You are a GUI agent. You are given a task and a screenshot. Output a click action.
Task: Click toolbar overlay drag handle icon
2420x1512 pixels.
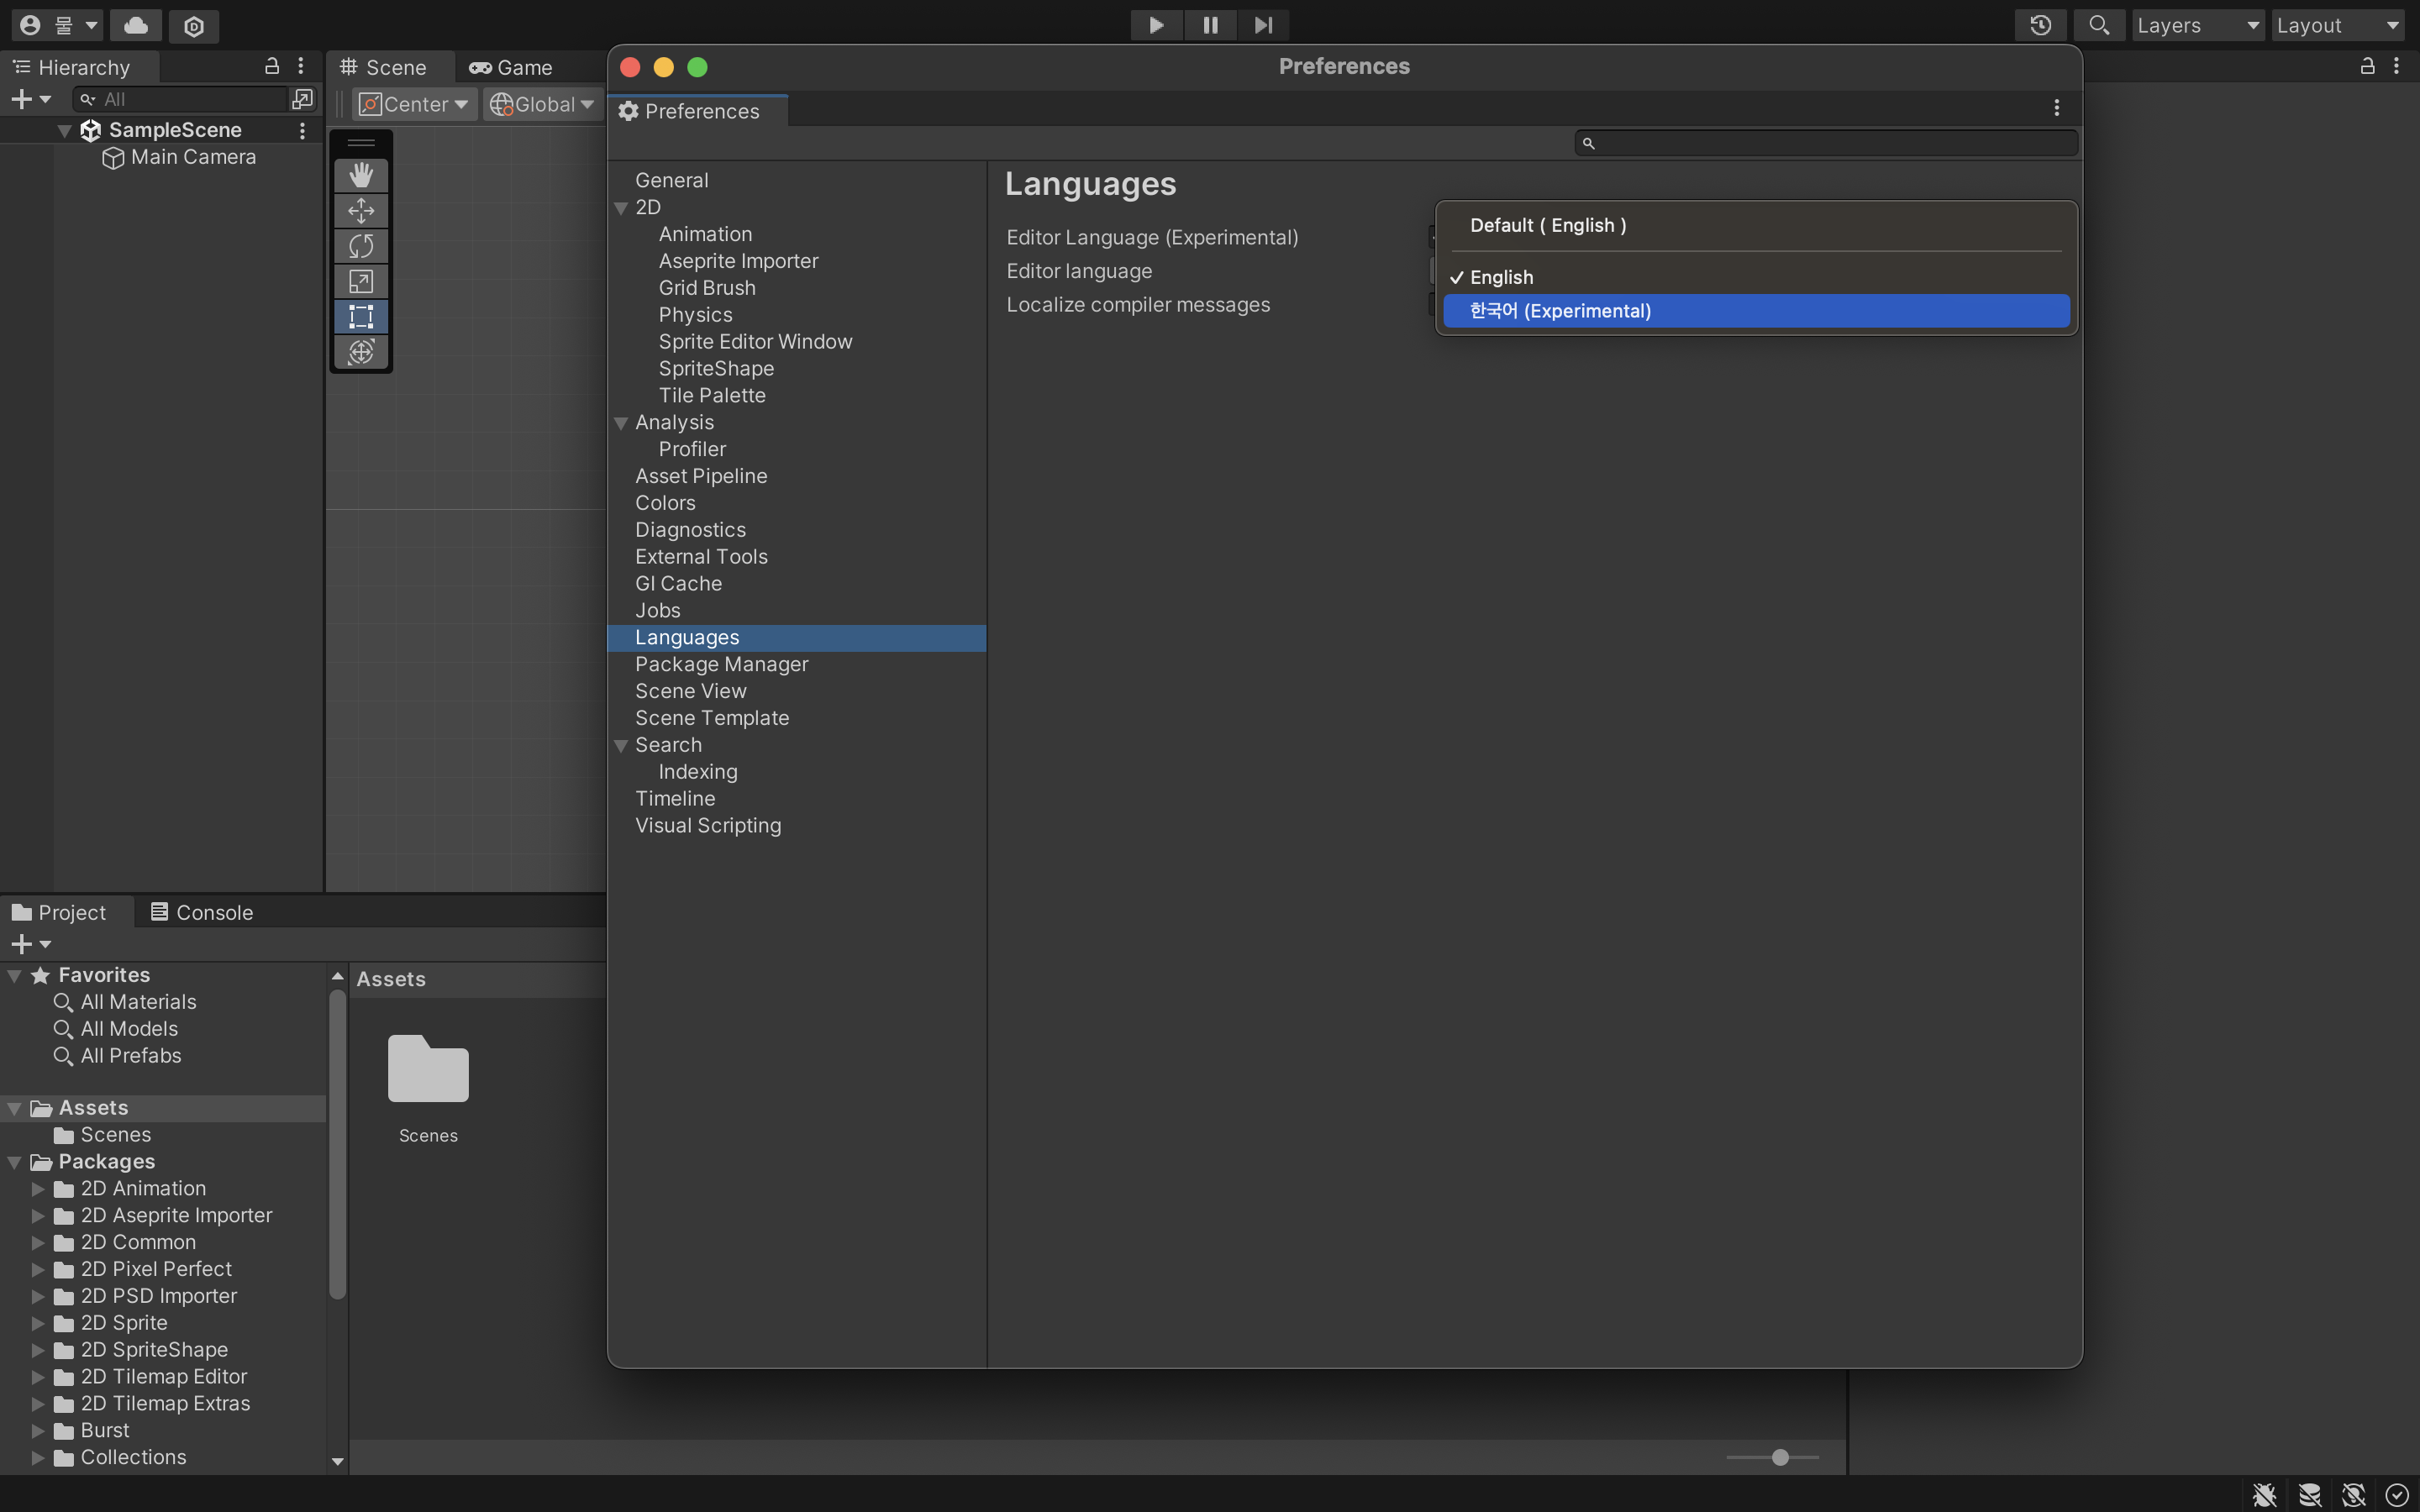[x=361, y=142]
